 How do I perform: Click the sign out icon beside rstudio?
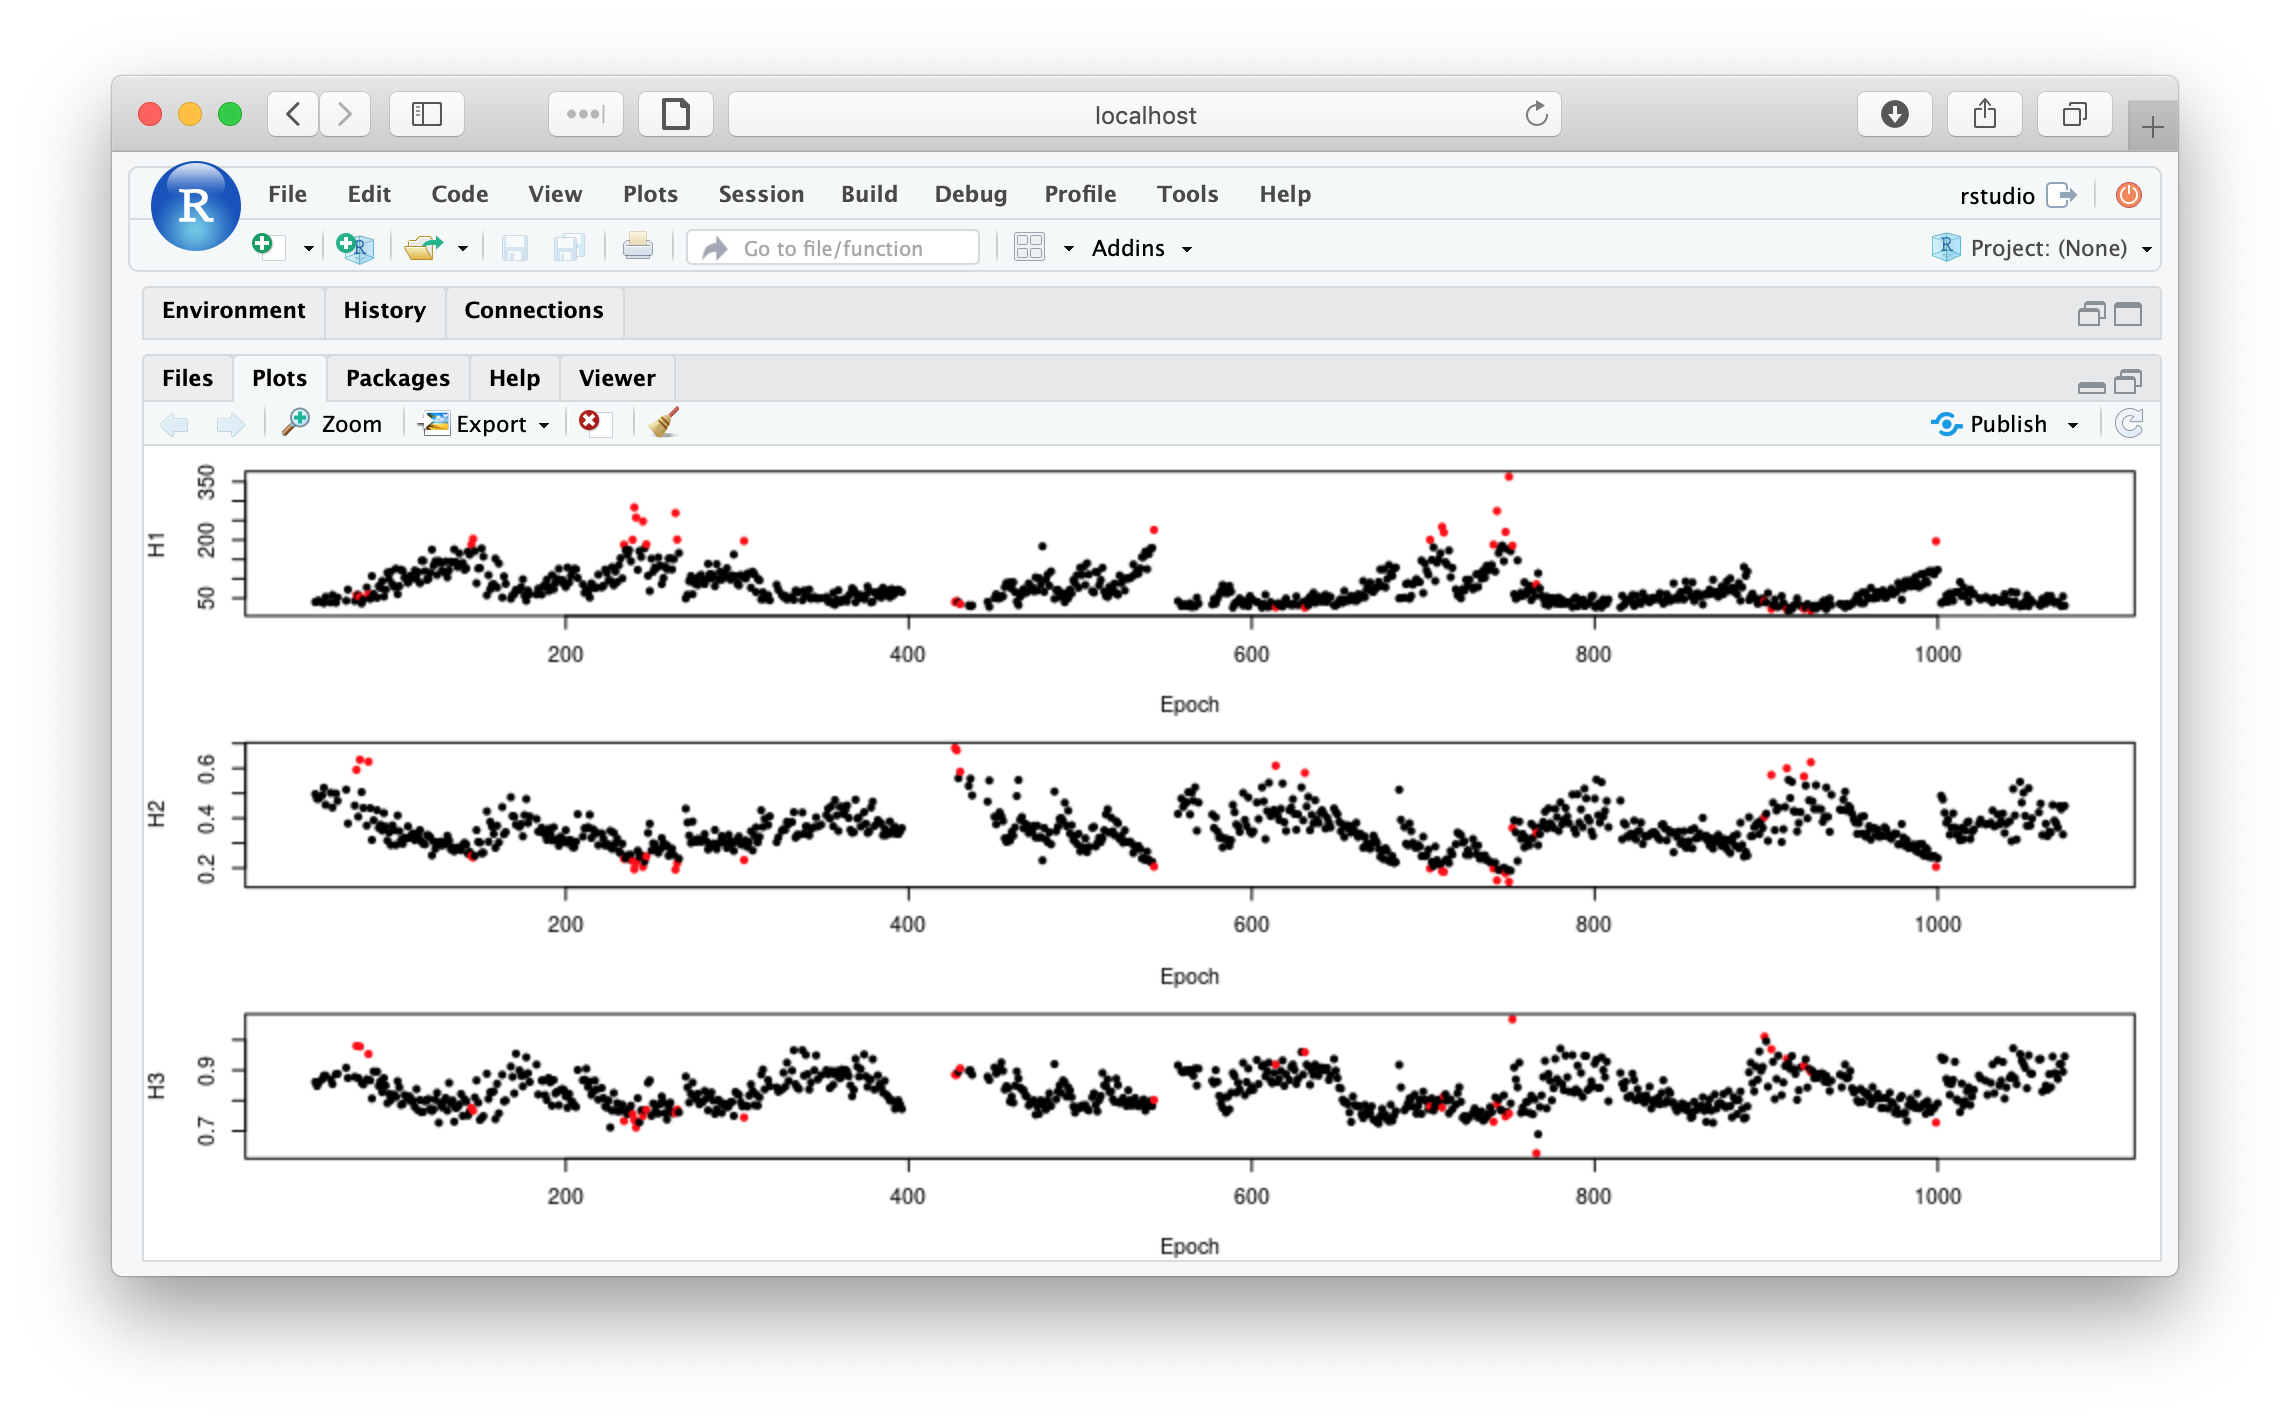(x=2061, y=195)
